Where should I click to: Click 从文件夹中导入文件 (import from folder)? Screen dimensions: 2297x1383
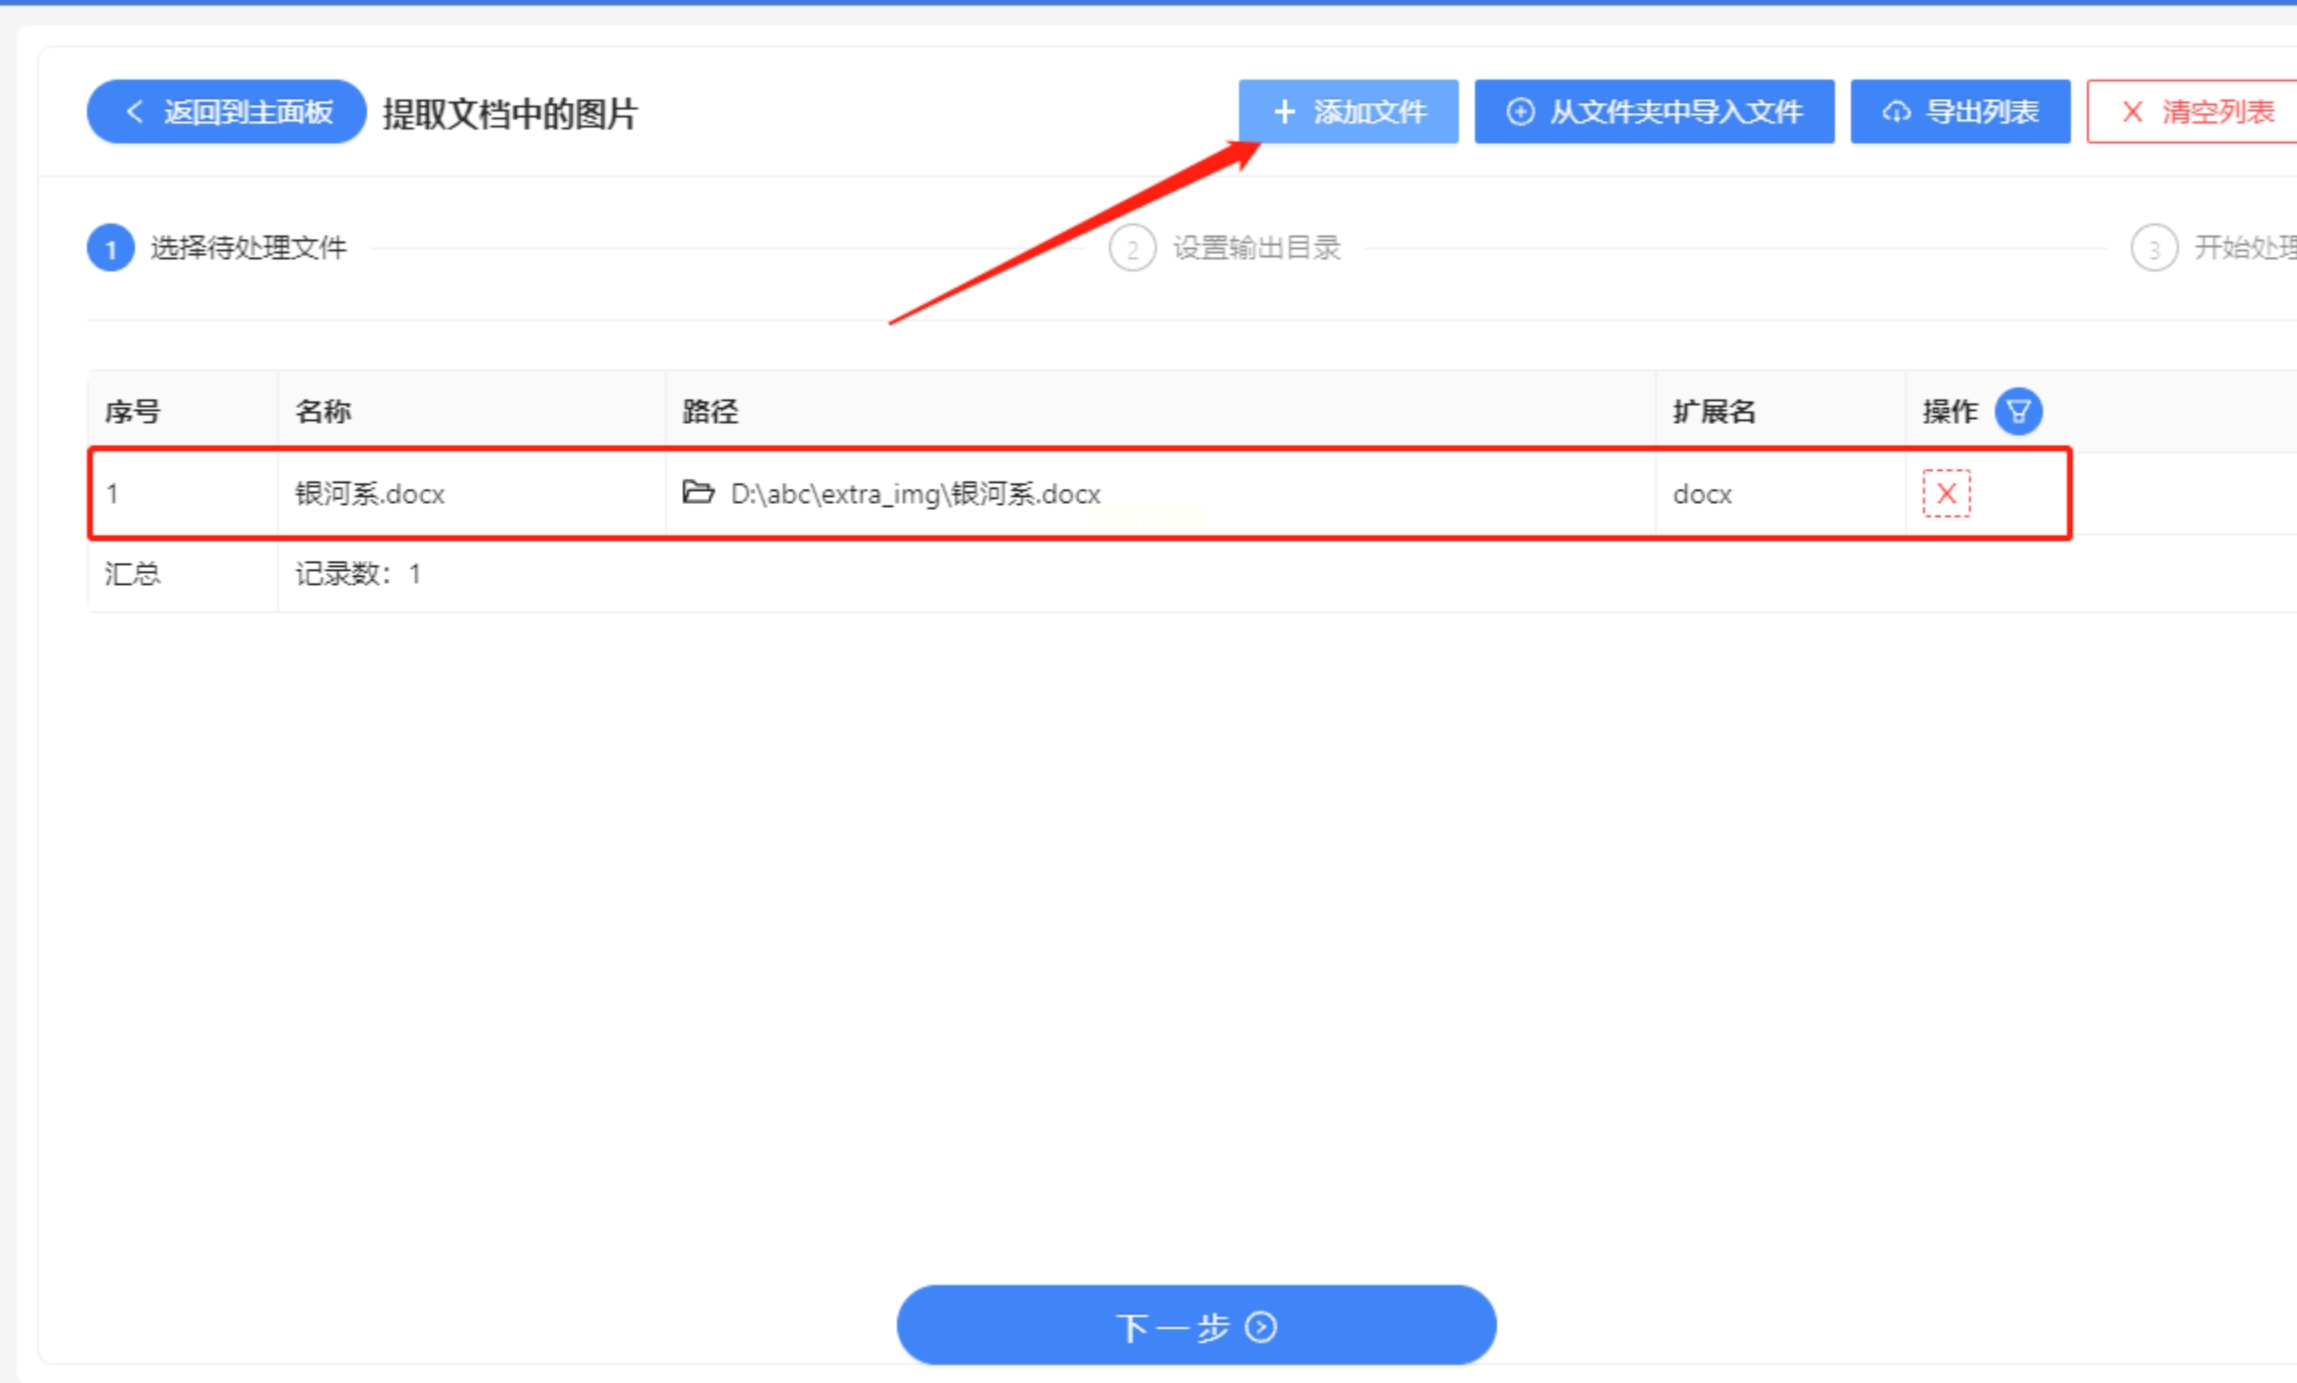1653,111
